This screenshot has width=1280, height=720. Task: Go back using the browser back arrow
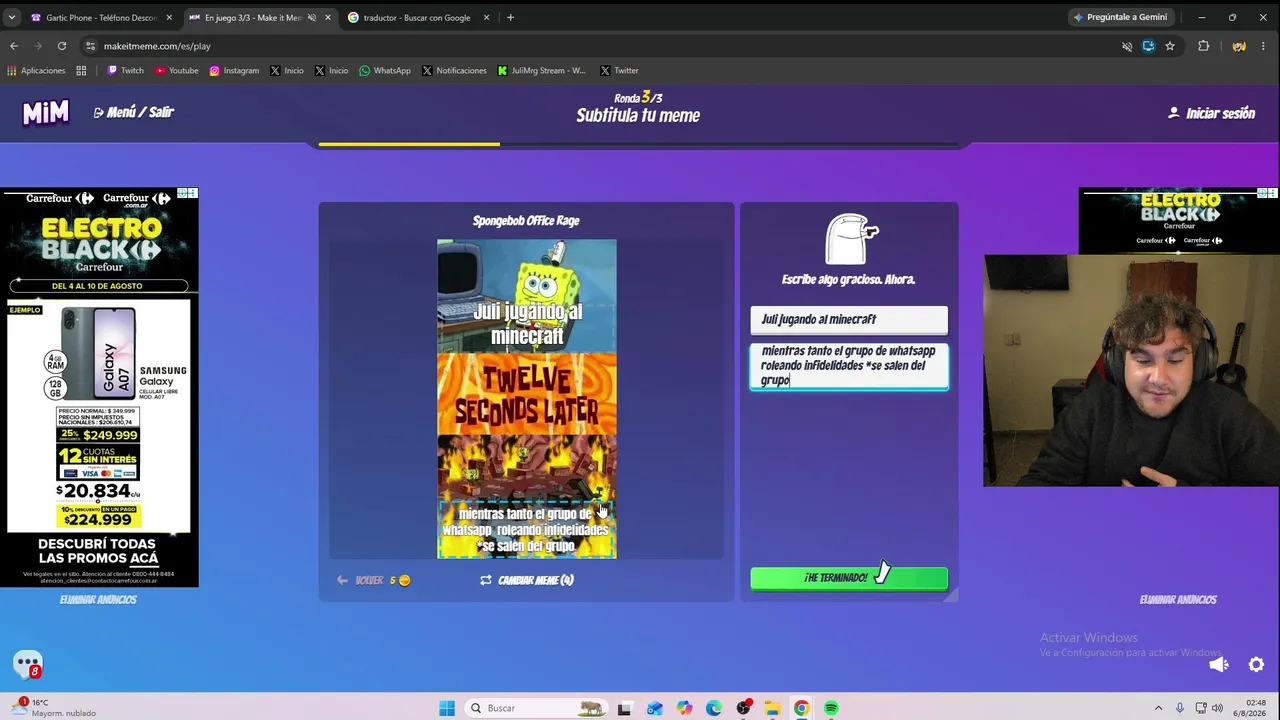(14, 46)
